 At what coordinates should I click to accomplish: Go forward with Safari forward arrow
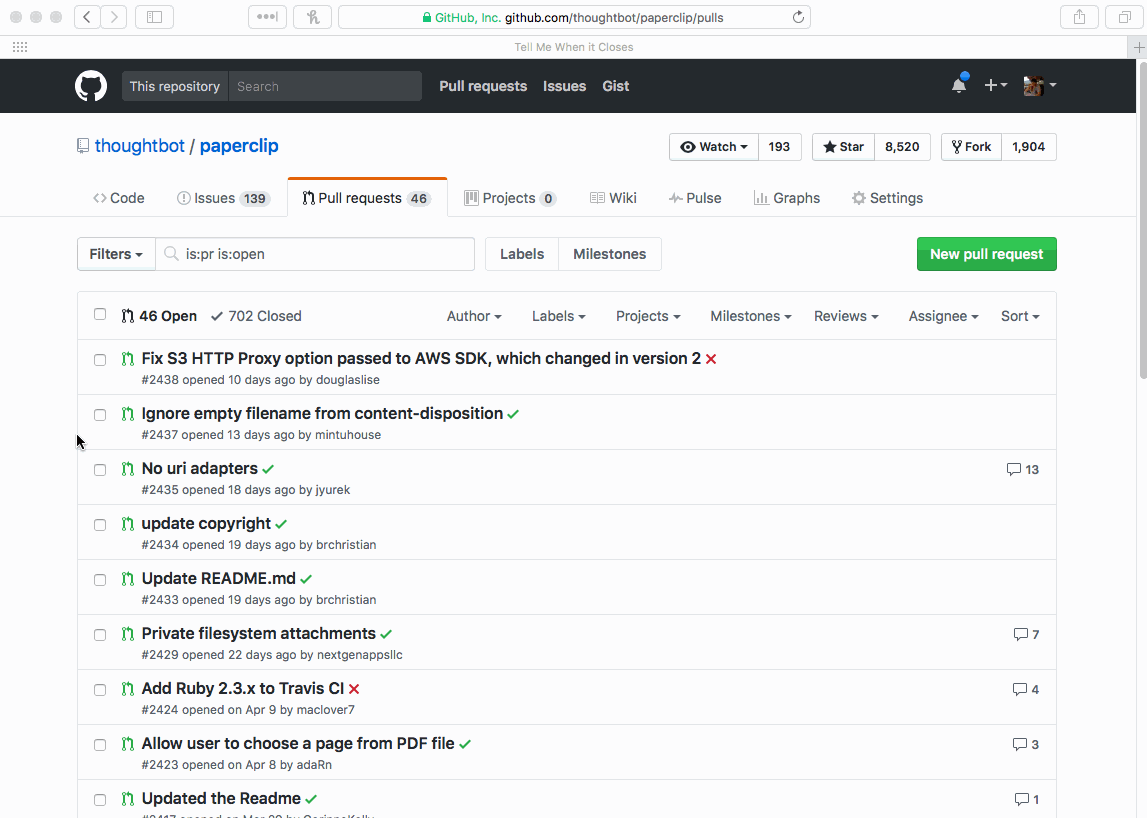114,17
